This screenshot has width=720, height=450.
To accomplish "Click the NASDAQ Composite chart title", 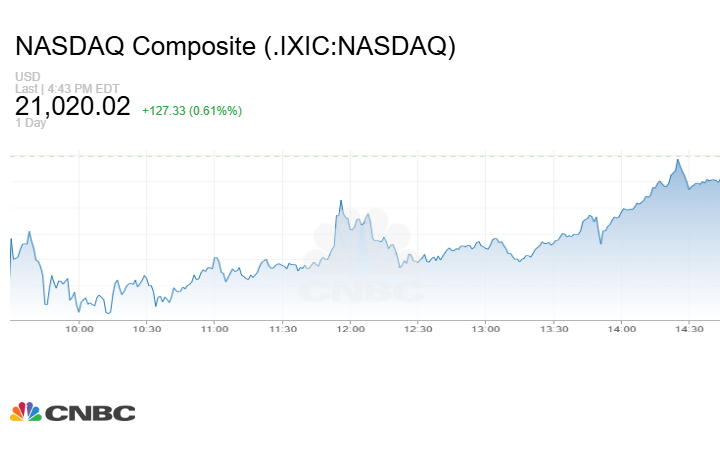I will click(235, 47).
